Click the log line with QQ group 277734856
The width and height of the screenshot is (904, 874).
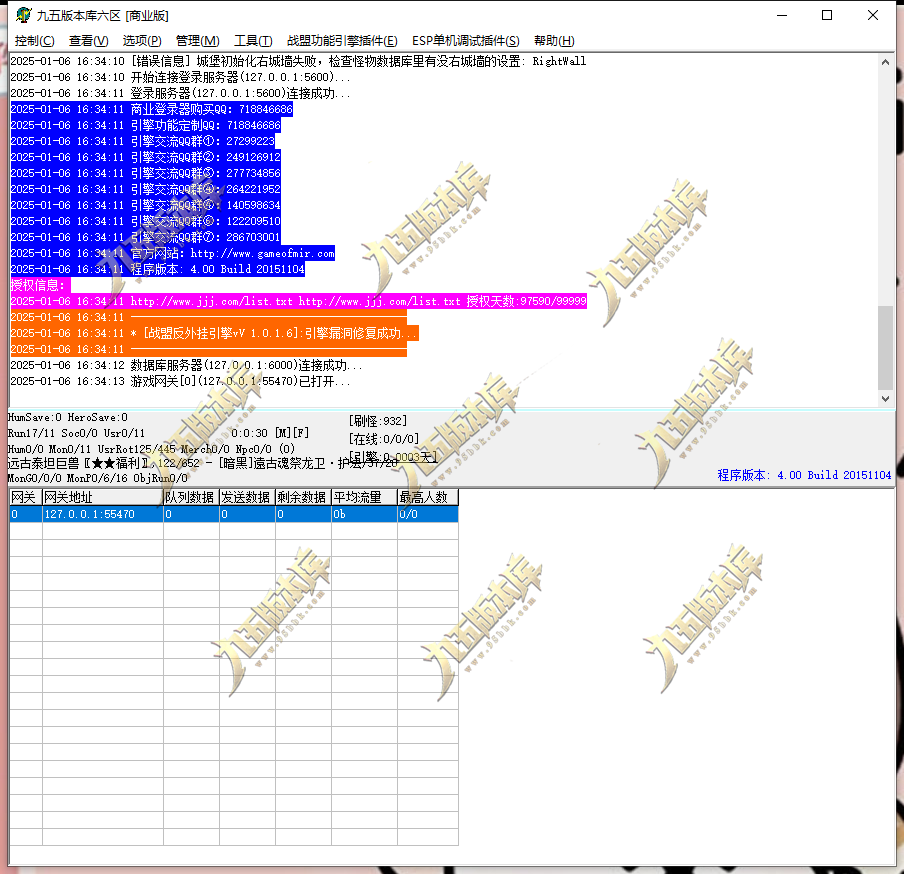pos(145,173)
